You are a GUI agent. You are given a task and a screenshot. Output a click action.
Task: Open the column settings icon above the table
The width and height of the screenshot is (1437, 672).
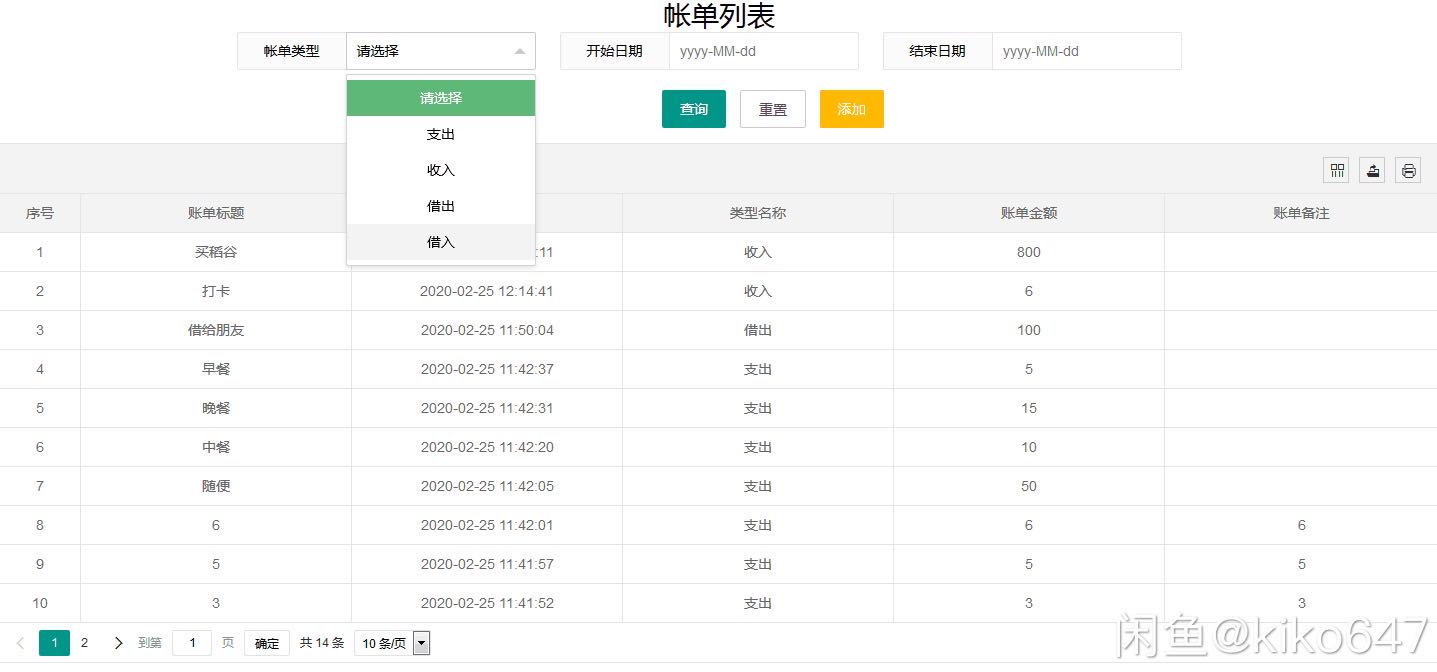[1336, 170]
